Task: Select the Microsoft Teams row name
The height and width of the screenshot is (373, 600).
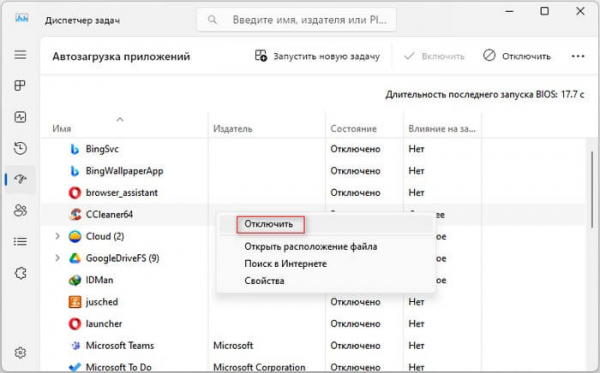Action: (120, 345)
